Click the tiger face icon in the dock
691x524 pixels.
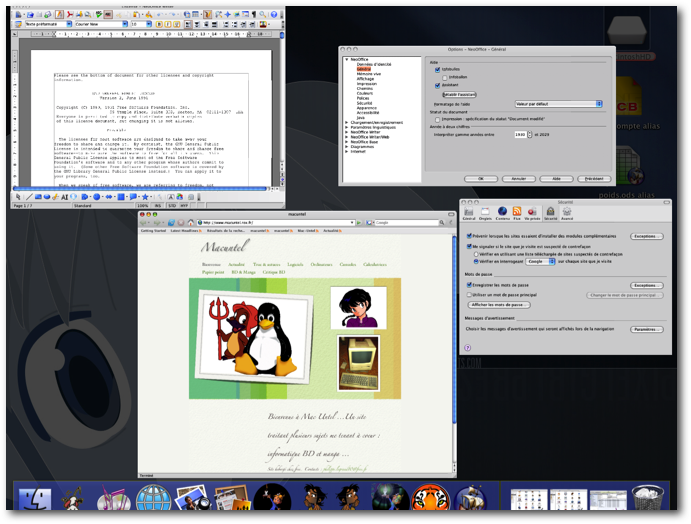coord(430,498)
